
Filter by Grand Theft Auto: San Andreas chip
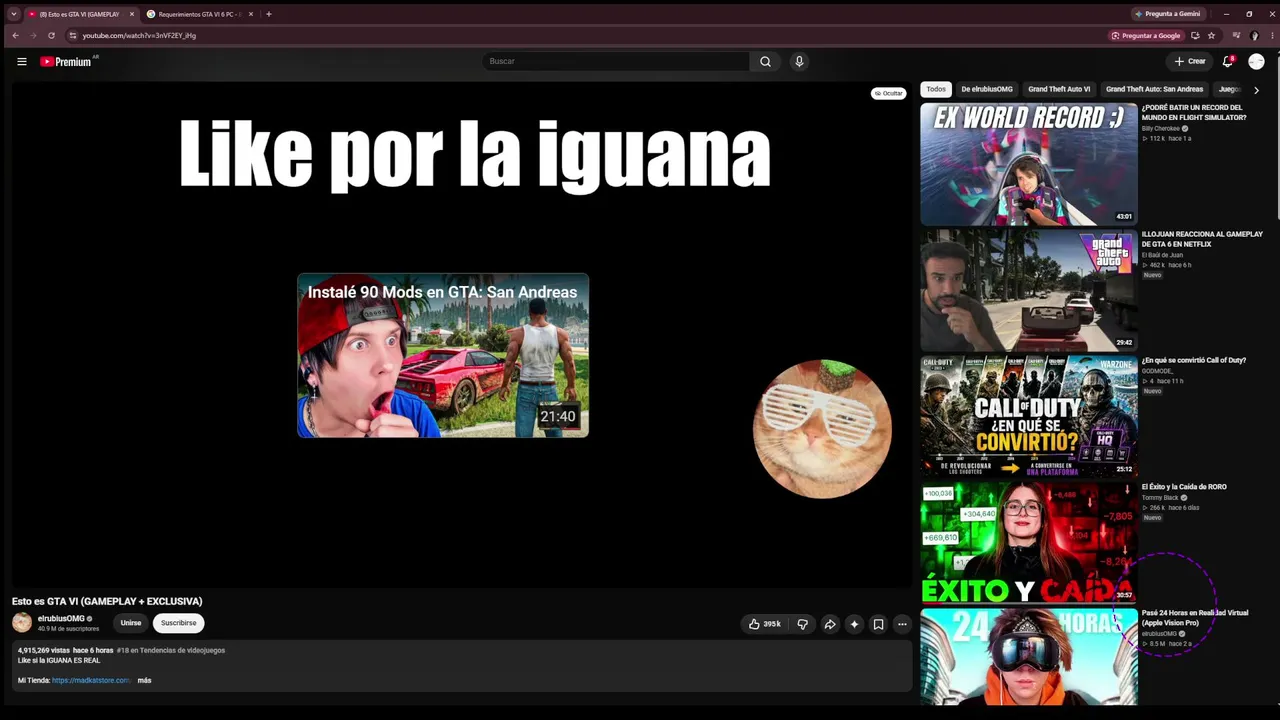pos(1154,89)
